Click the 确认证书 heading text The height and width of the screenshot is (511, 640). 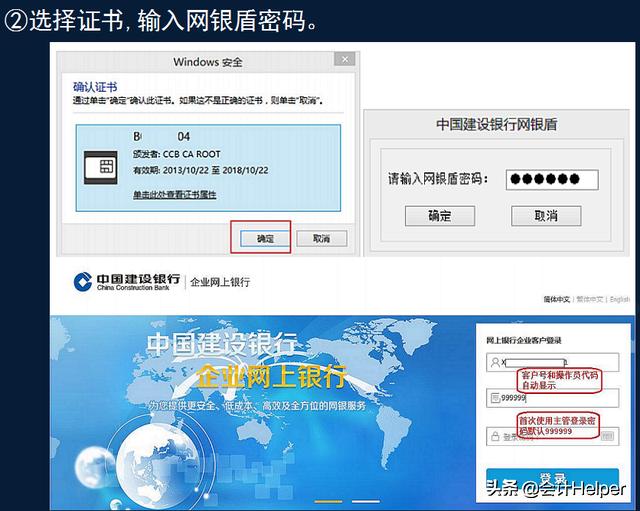tap(95, 87)
